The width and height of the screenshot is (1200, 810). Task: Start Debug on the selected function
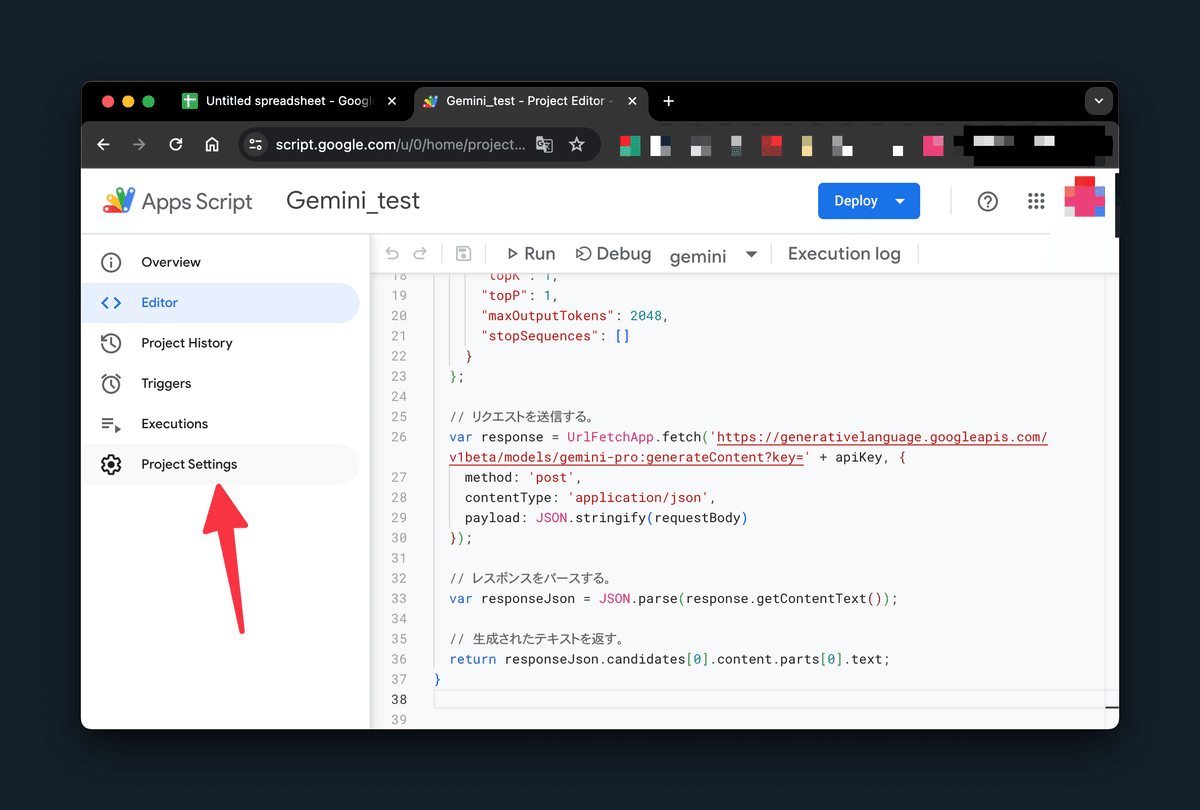614,254
